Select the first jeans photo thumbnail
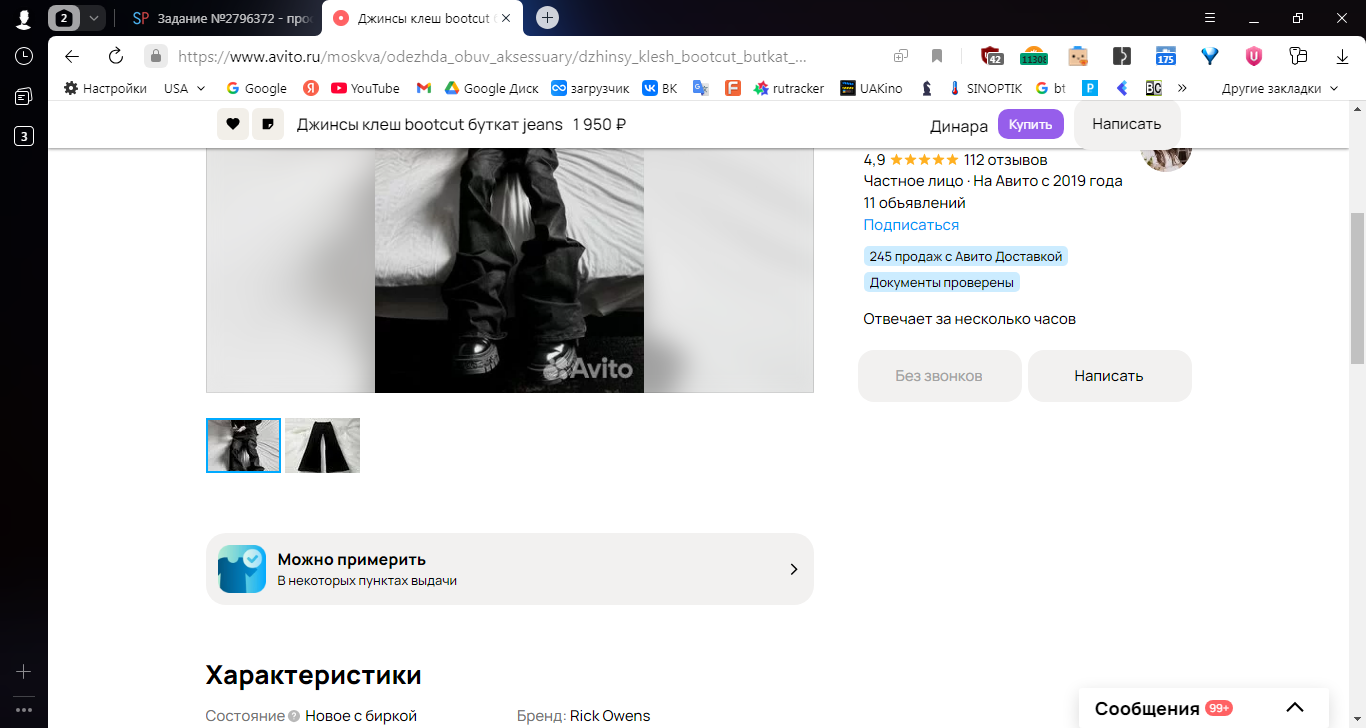 coord(243,445)
